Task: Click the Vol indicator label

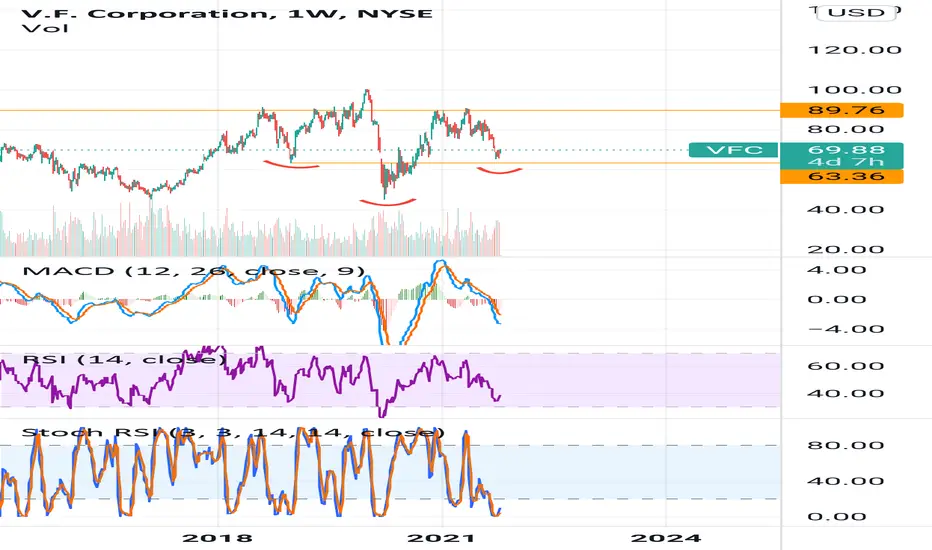Action: (45, 29)
